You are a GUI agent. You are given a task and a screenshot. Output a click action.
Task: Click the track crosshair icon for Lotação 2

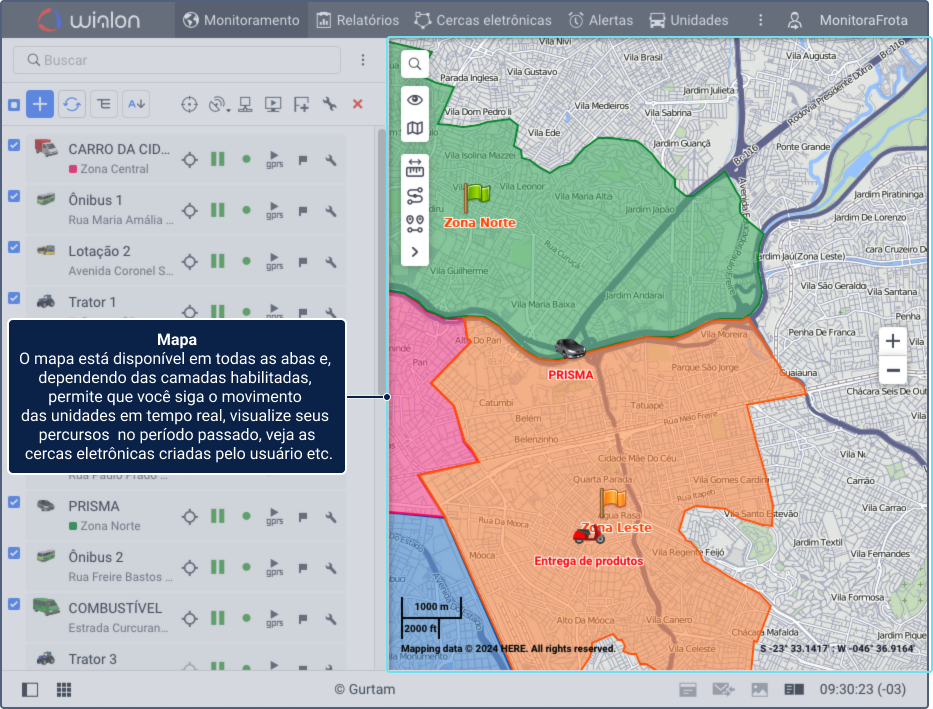pos(190,261)
